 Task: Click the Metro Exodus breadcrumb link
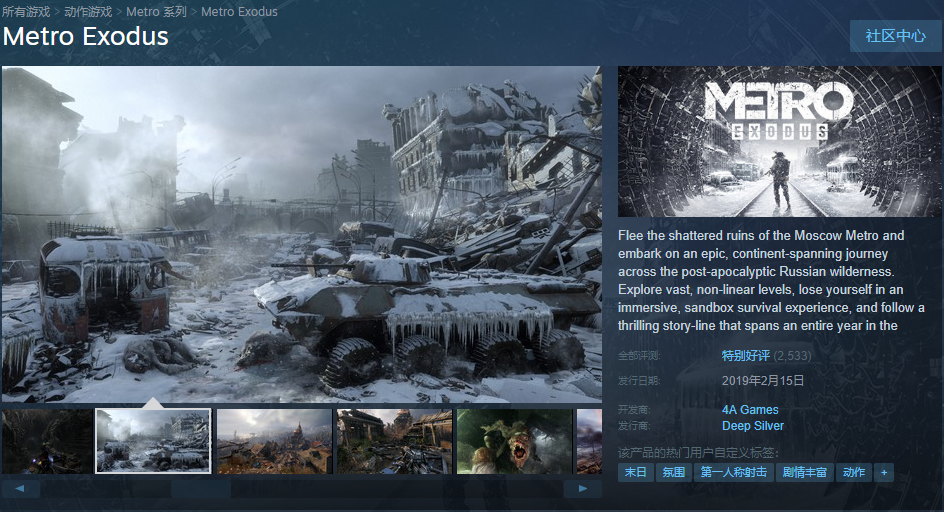(239, 11)
